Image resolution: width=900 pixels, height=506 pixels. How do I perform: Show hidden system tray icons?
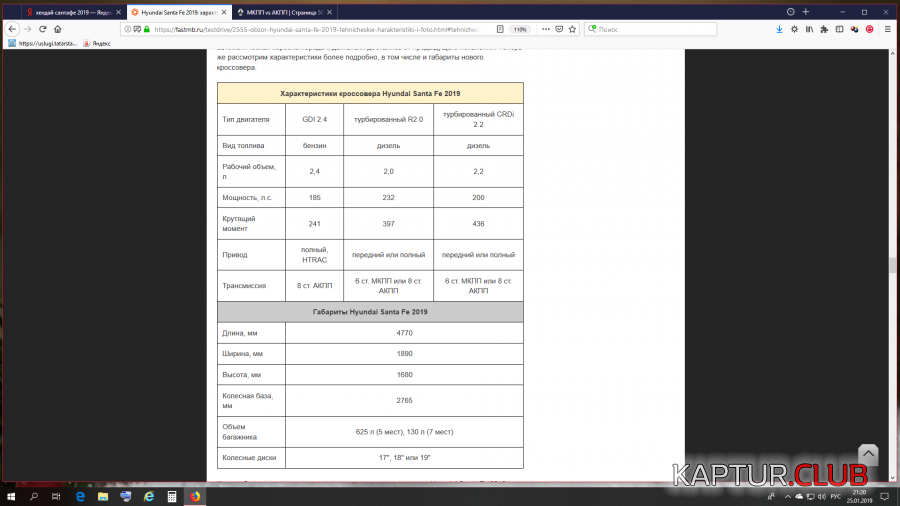pyautogui.click(x=788, y=497)
